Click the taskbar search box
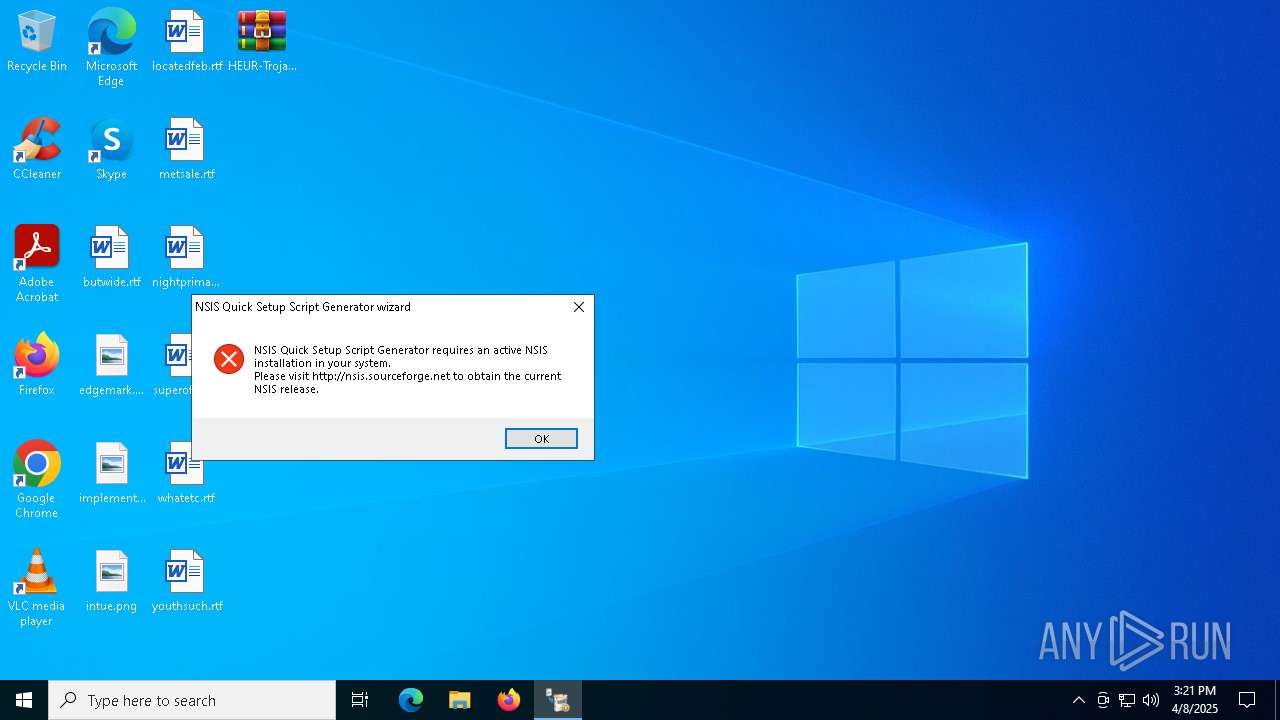 [192, 700]
